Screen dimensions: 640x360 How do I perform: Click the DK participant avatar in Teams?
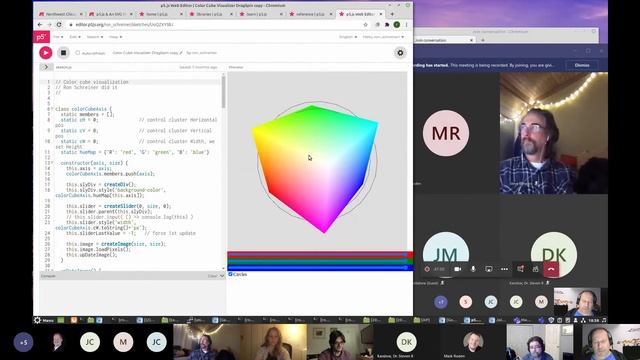(x=553, y=254)
